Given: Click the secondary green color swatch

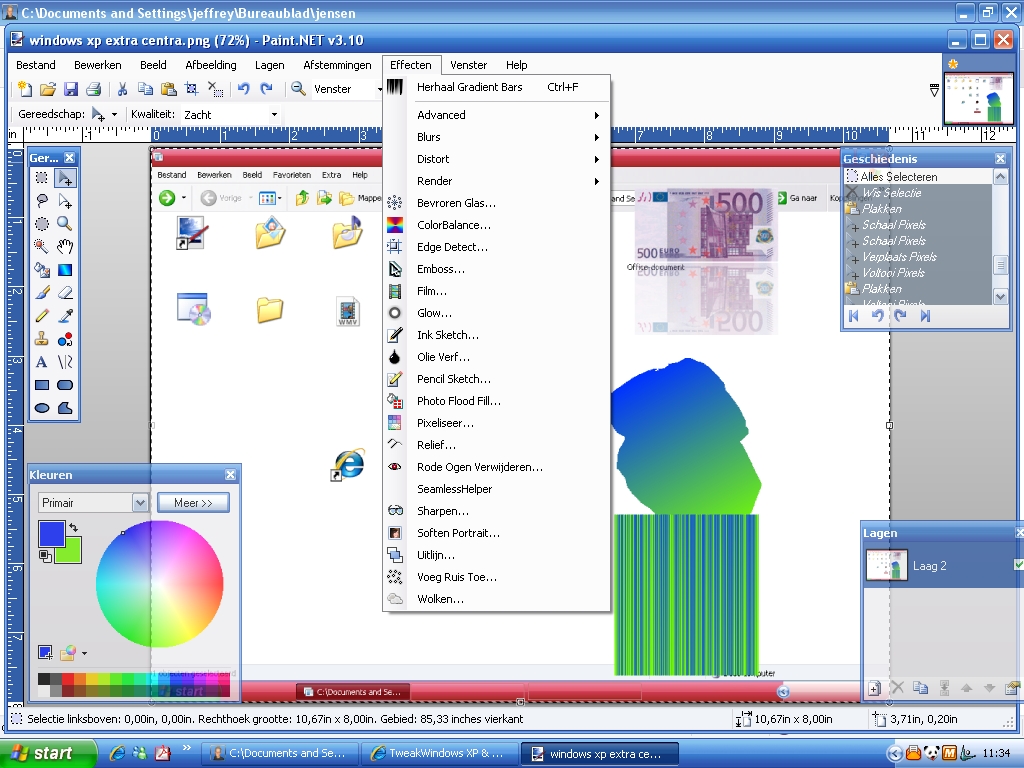Looking at the screenshot, I should [x=71, y=552].
